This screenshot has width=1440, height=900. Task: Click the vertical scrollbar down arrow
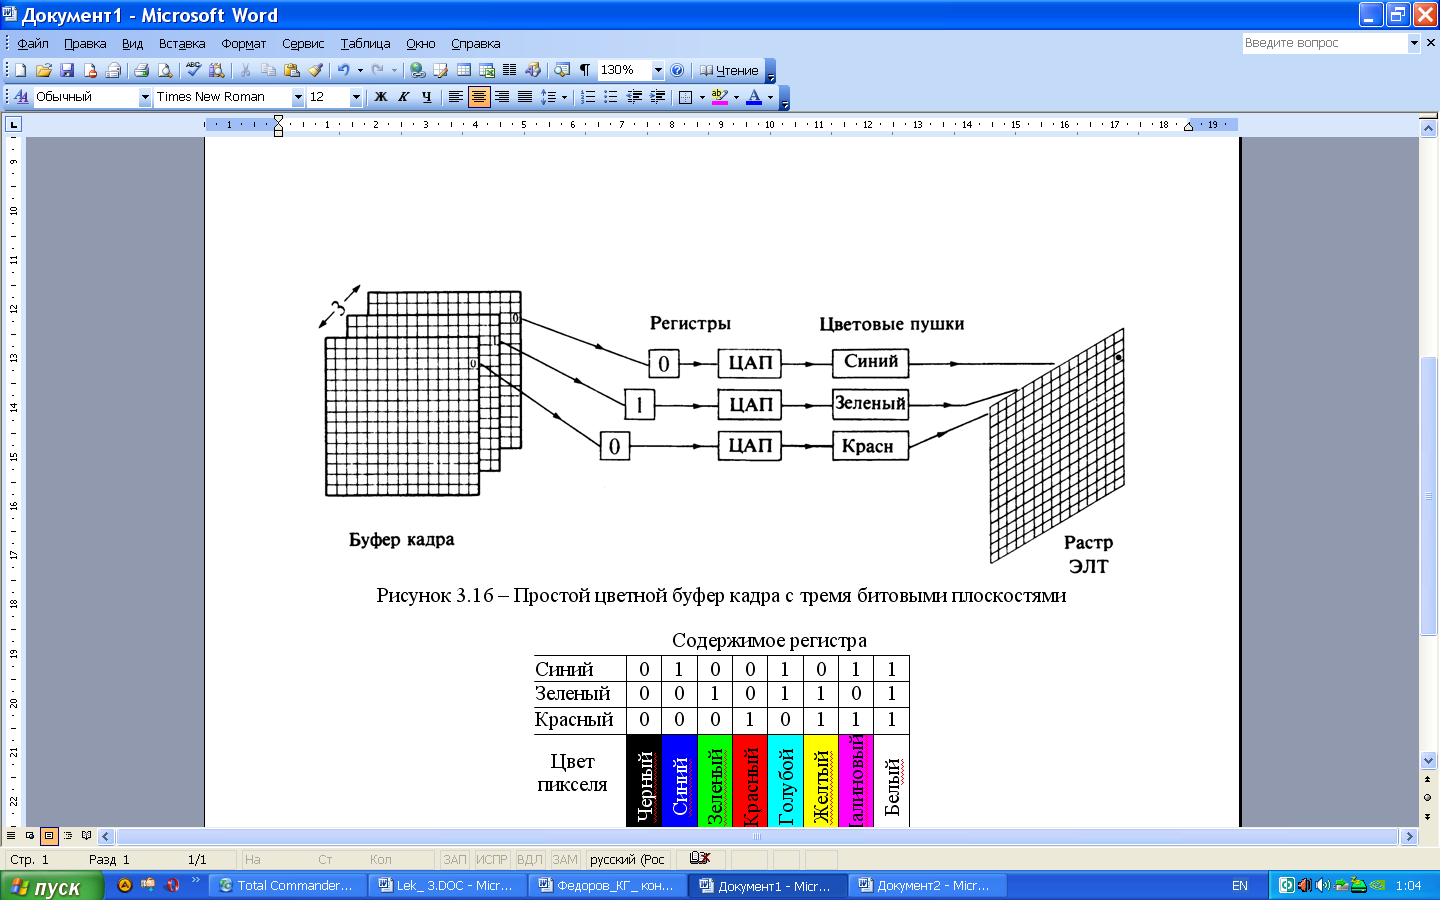pyautogui.click(x=1428, y=761)
